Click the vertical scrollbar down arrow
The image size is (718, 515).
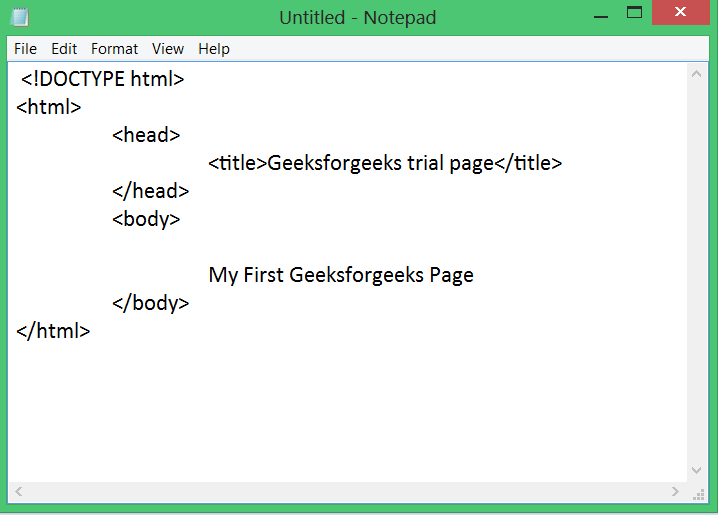click(696, 470)
